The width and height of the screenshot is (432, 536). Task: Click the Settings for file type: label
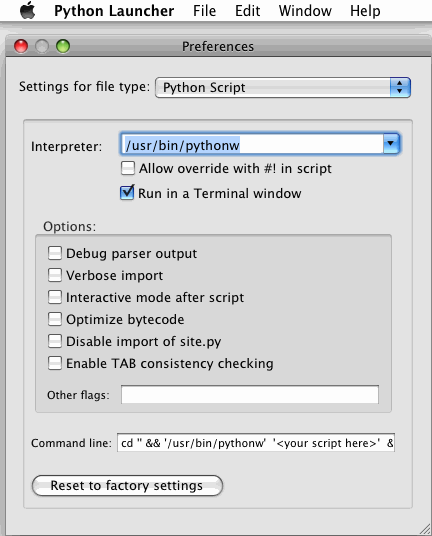[x=84, y=86]
